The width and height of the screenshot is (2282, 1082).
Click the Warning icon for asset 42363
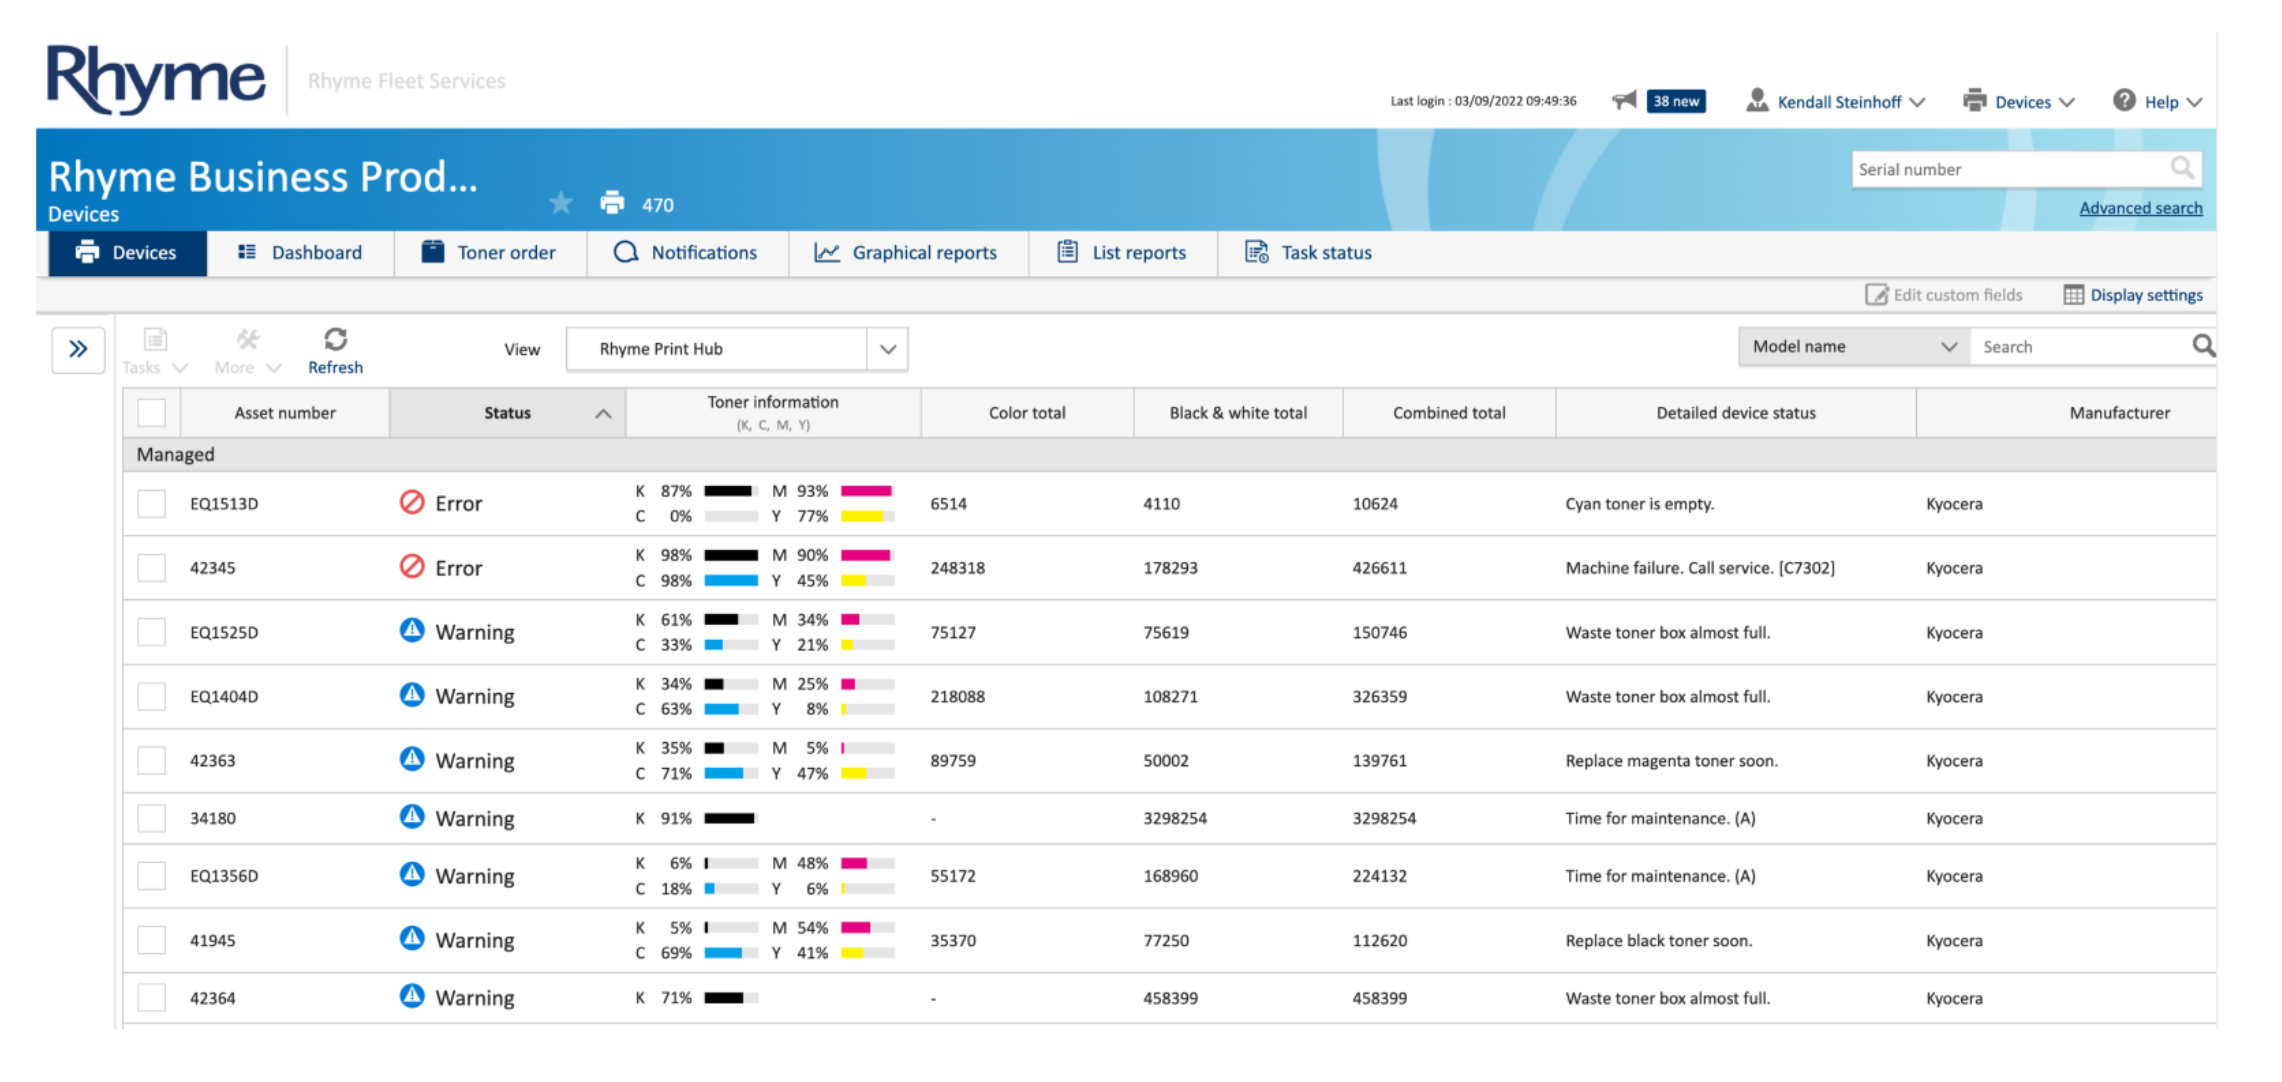pyautogui.click(x=412, y=758)
